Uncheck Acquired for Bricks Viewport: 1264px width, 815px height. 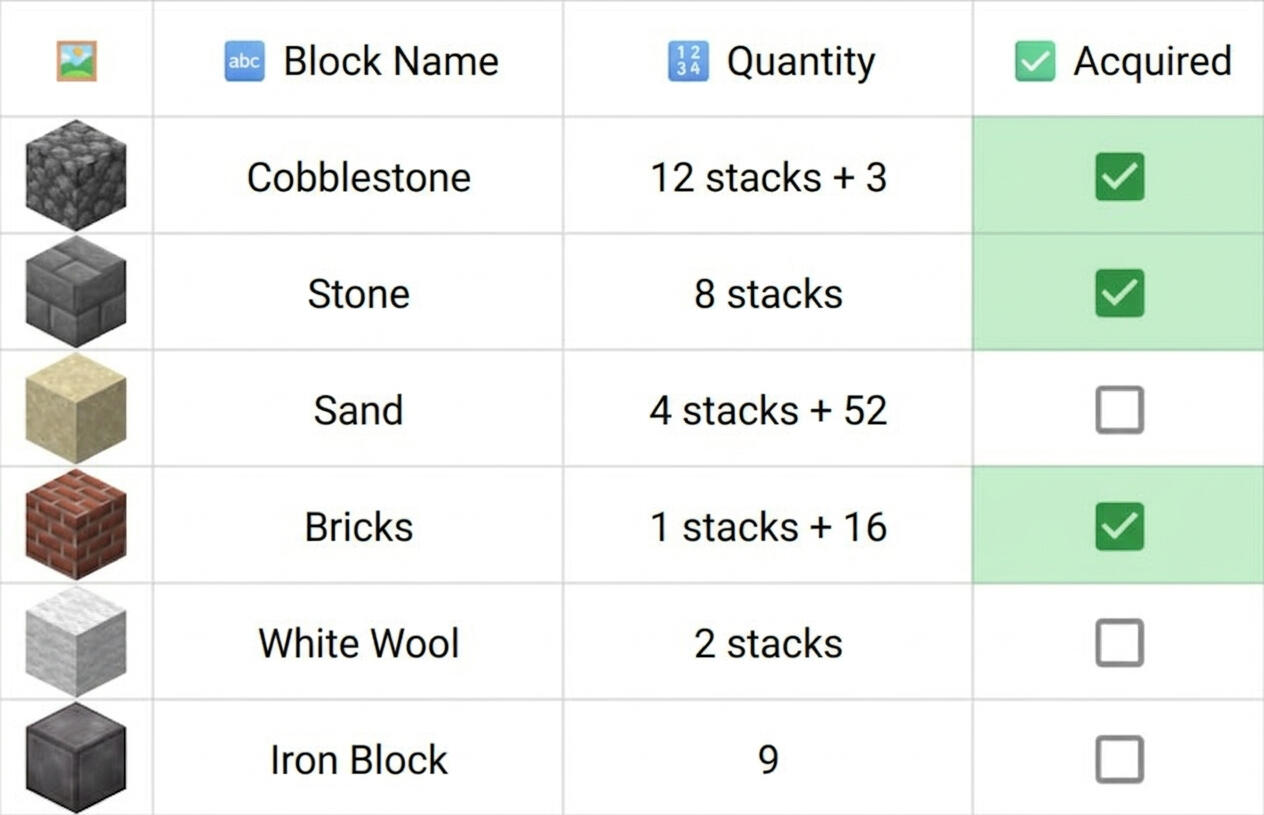1119,526
